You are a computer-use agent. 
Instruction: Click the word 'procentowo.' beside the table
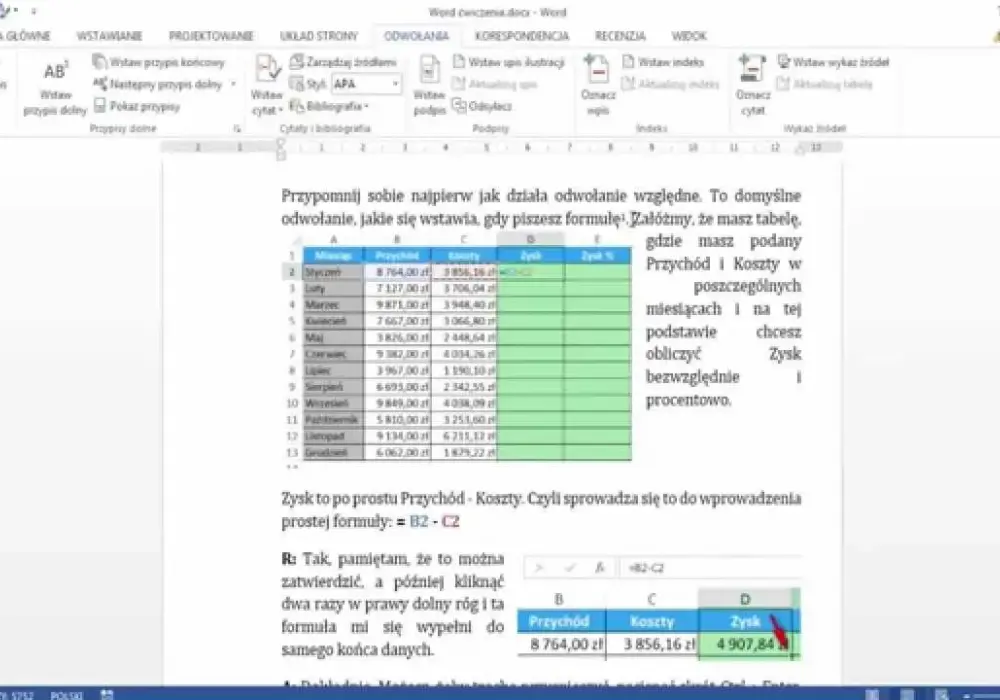(688, 400)
